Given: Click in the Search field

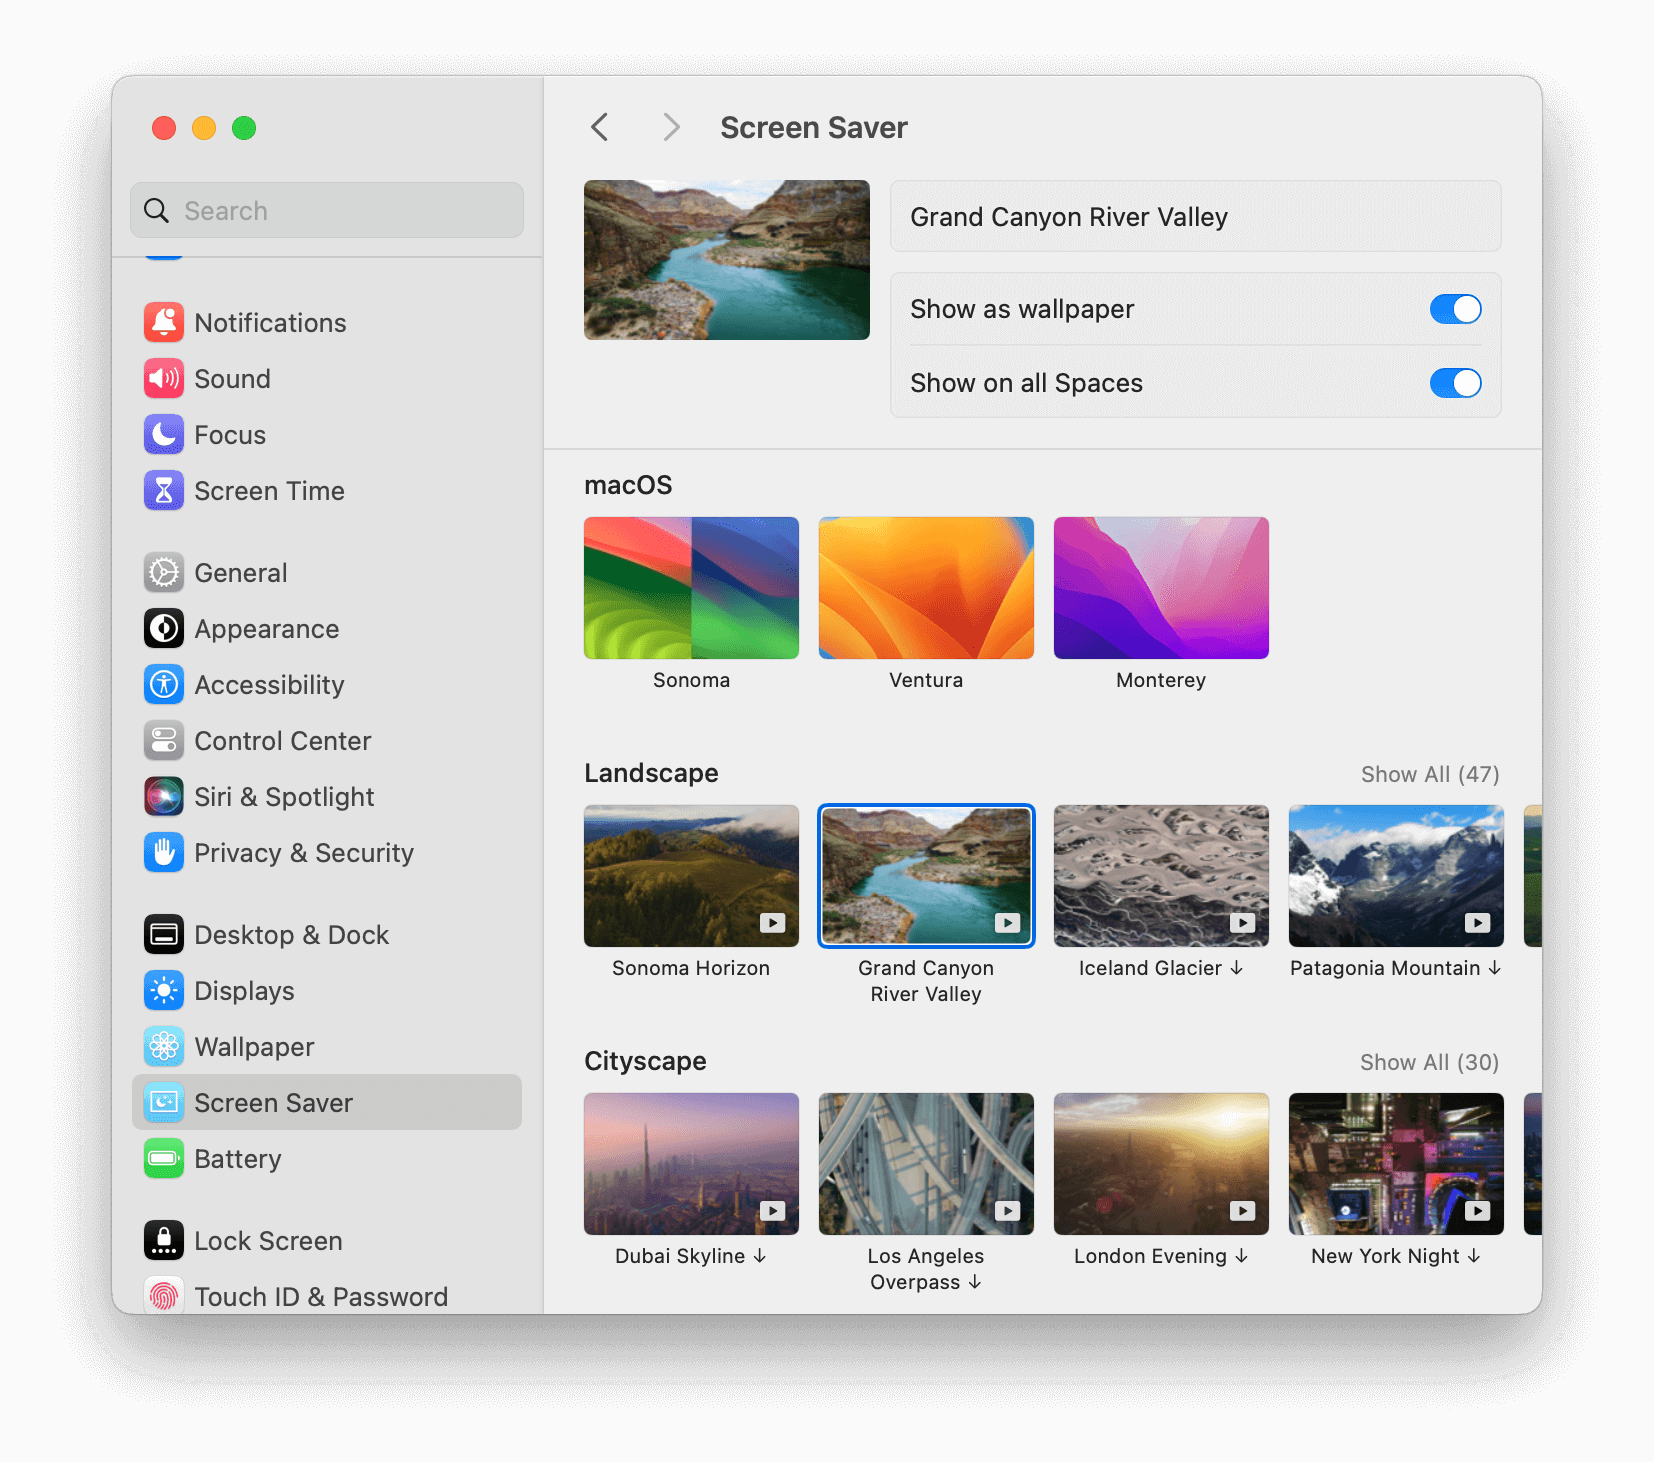Looking at the screenshot, I should pos(327,210).
